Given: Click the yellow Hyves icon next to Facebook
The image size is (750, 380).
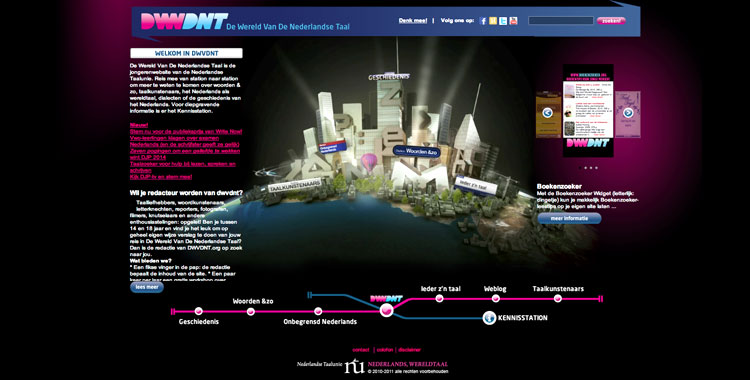Looking at the screenshot, I should pos(493,21).
